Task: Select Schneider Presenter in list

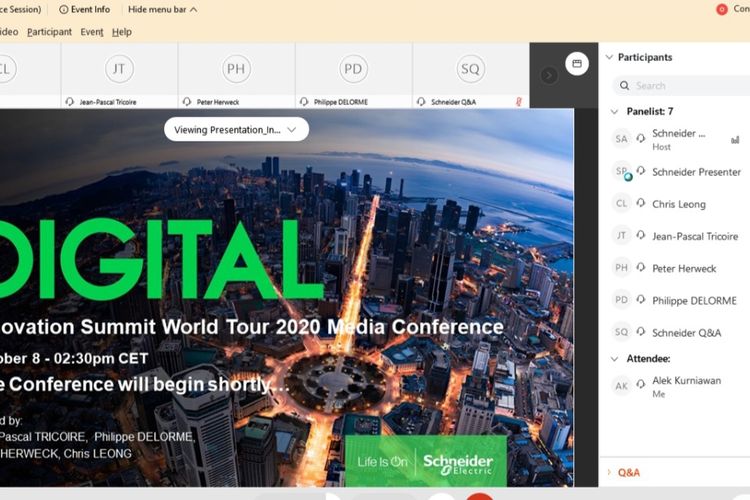Action: click(675, 172)
